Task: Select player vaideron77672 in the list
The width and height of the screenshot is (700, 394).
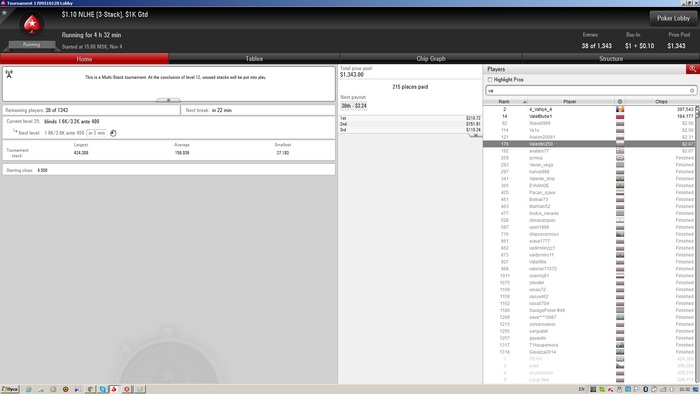Action: click(588, 269)
